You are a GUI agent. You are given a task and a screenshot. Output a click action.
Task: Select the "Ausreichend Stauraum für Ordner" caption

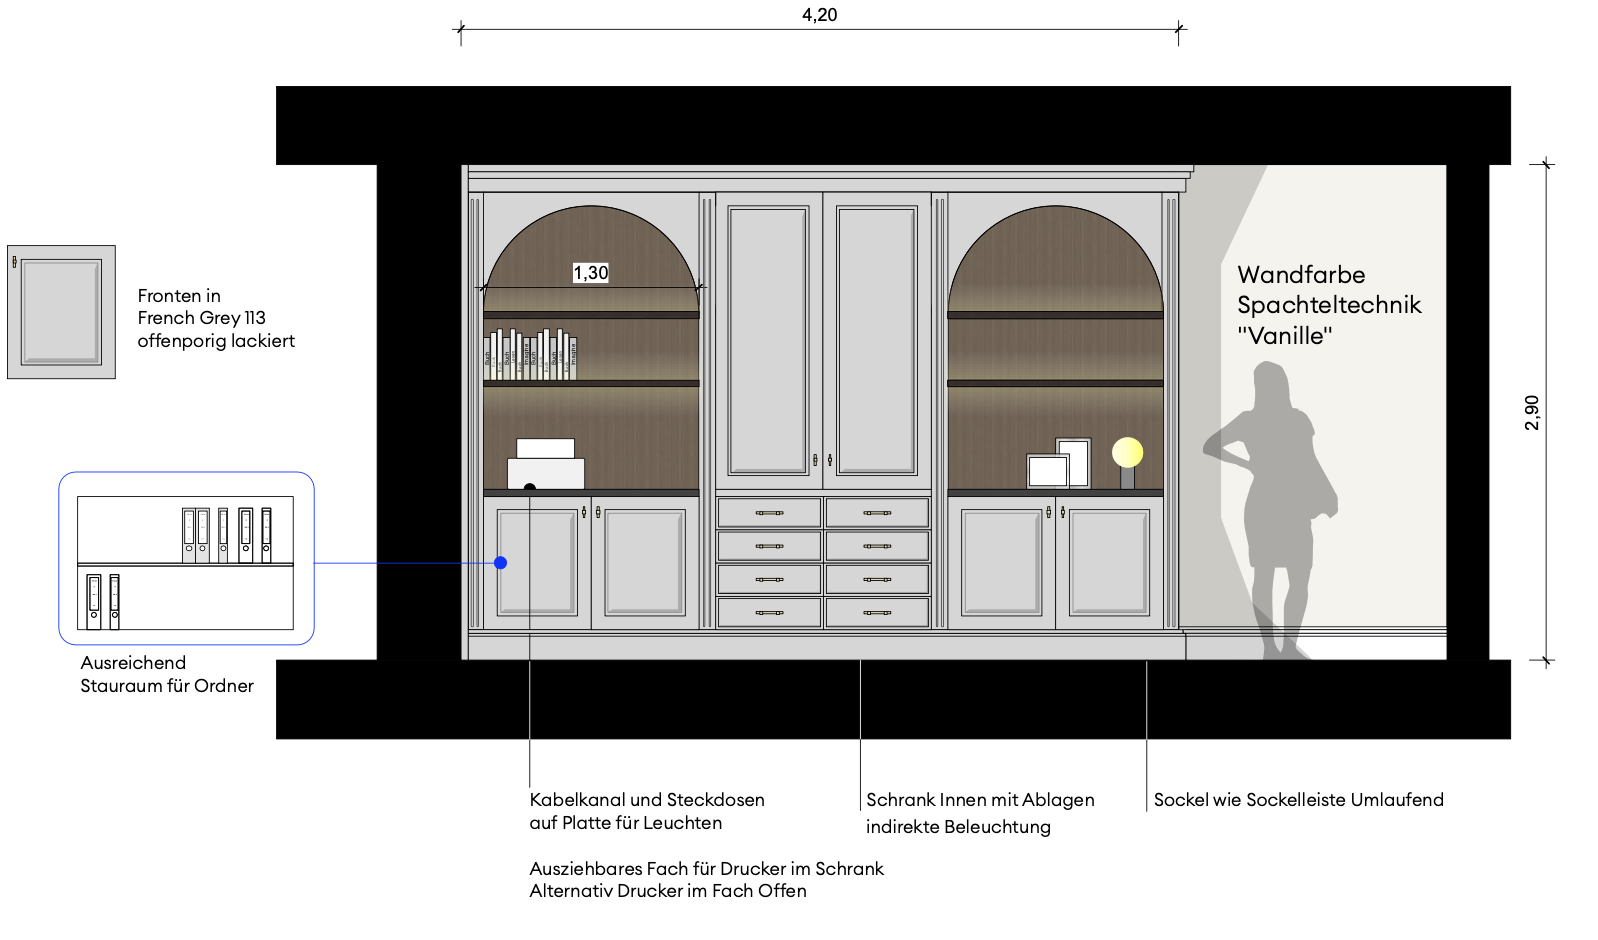[167, 674]
